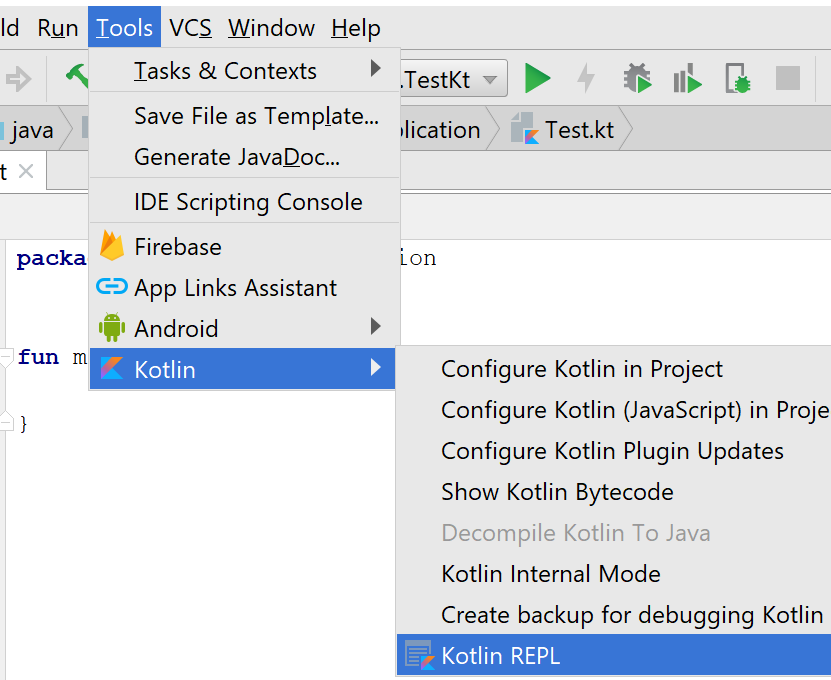This screenshot has width=831, height=680.
Task: Collapse the fold marker beside fun main
Action: coord(7,358)
